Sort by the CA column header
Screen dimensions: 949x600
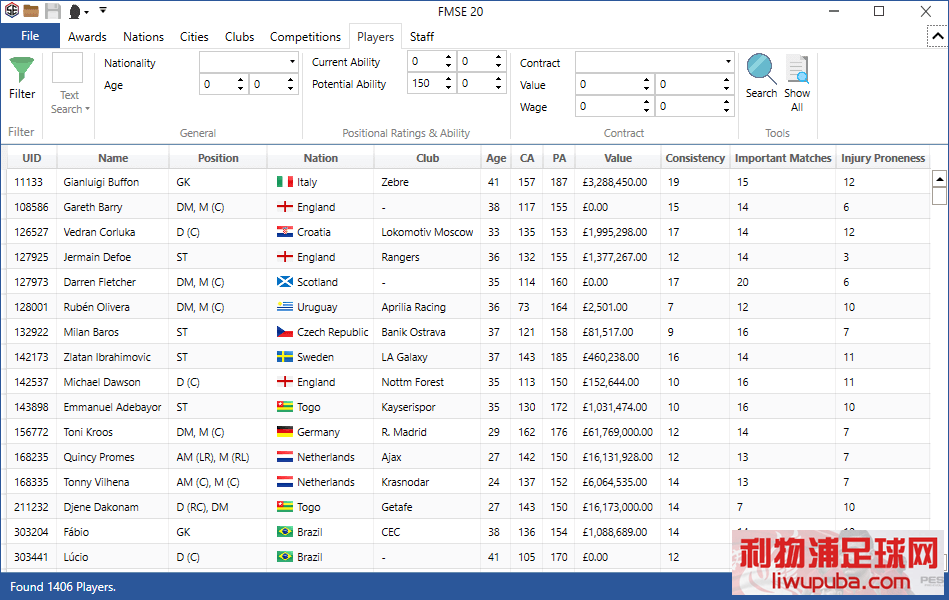[x=527, y=158]
